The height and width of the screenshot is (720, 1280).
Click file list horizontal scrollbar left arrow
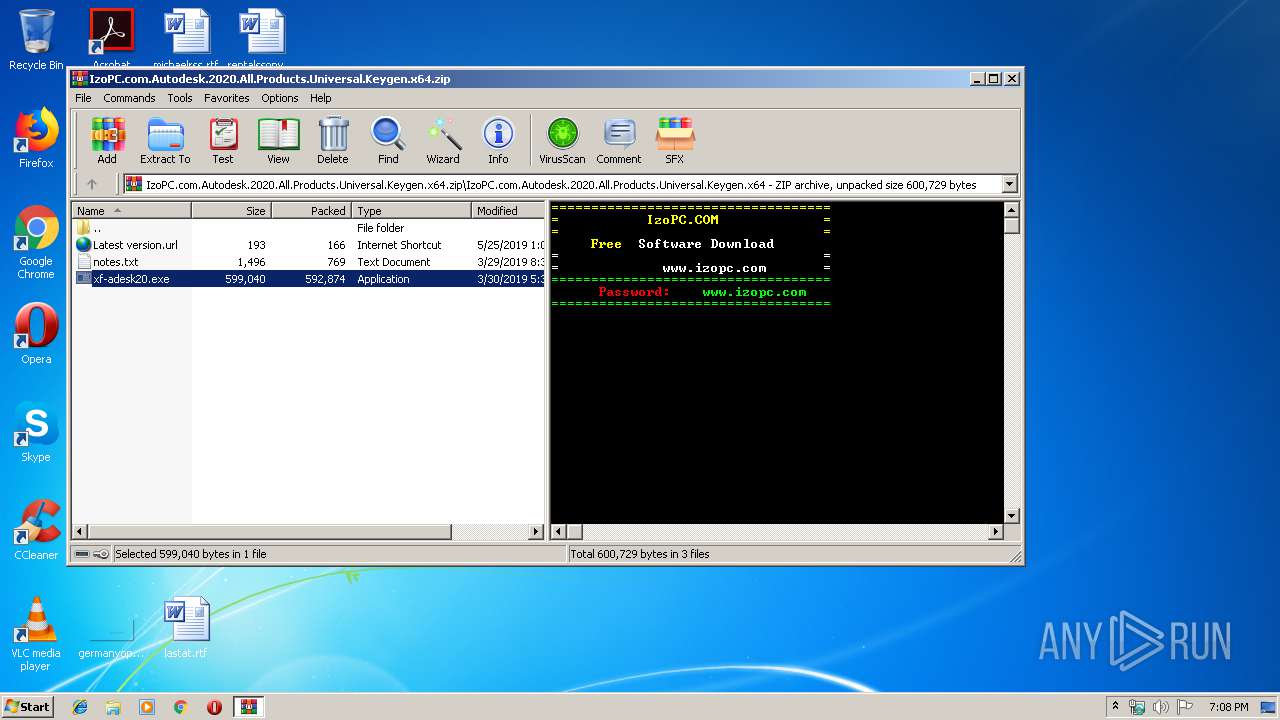coord(80,532)
